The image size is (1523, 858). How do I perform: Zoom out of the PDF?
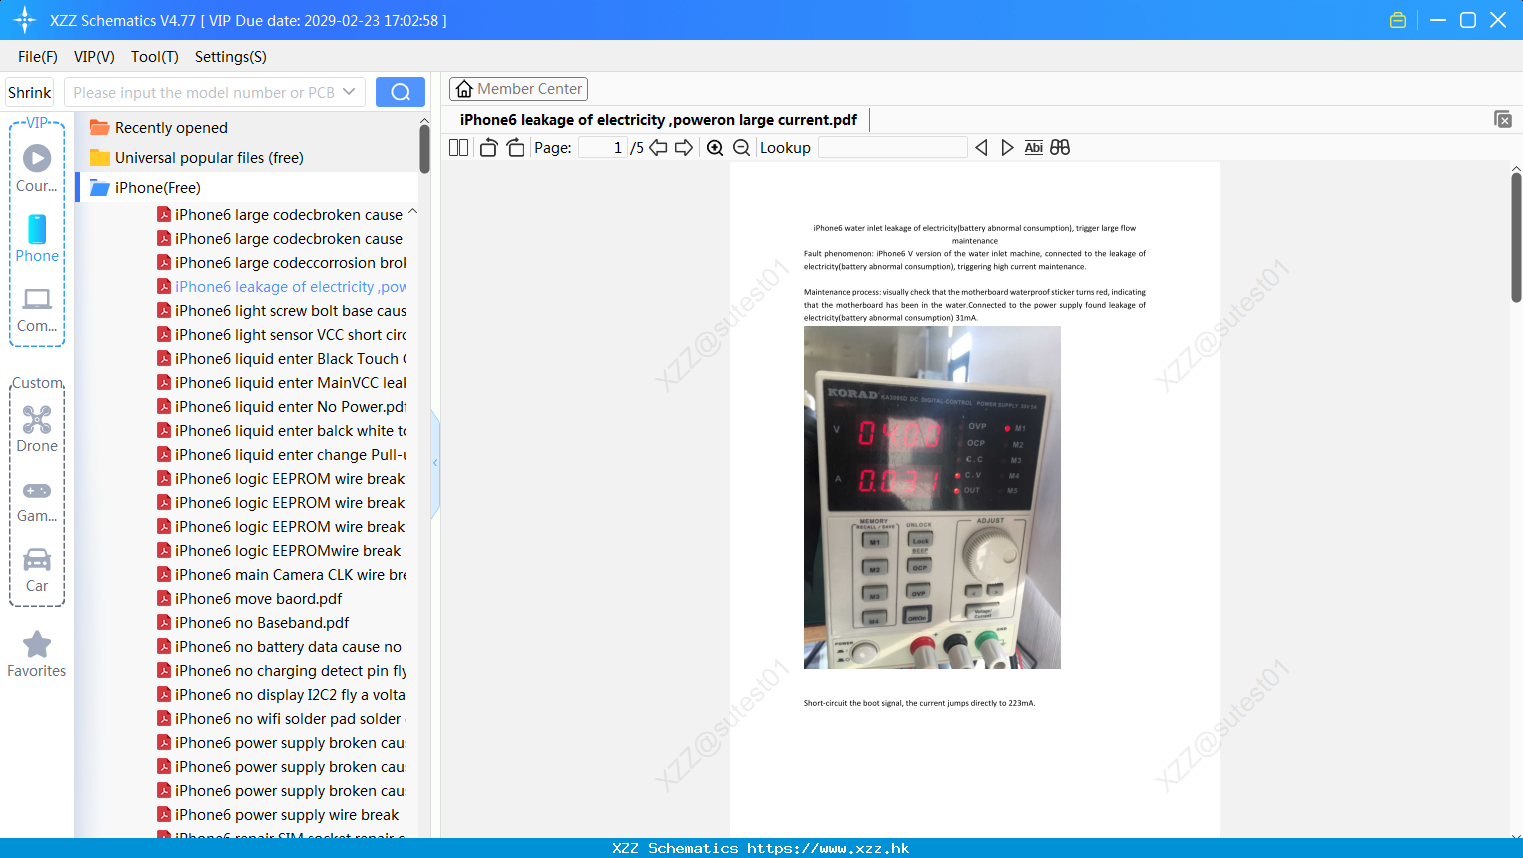tap(741, 148)
